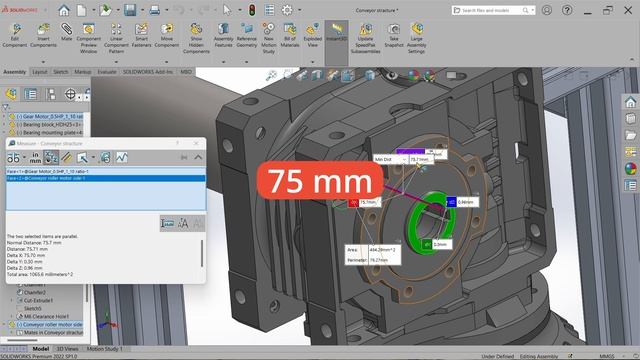Open the Move Component dropdown arrow
The image size is (640, 360).
point(167,62)
